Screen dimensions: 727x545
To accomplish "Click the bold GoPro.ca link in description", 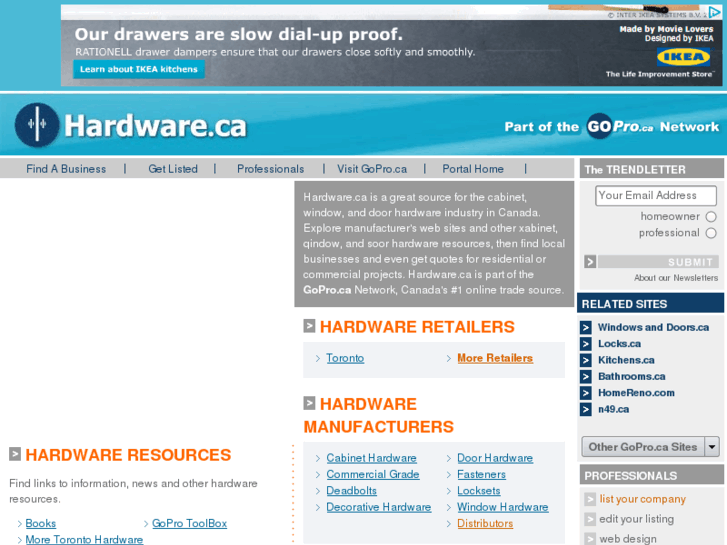I will click(x=327, y=290).
